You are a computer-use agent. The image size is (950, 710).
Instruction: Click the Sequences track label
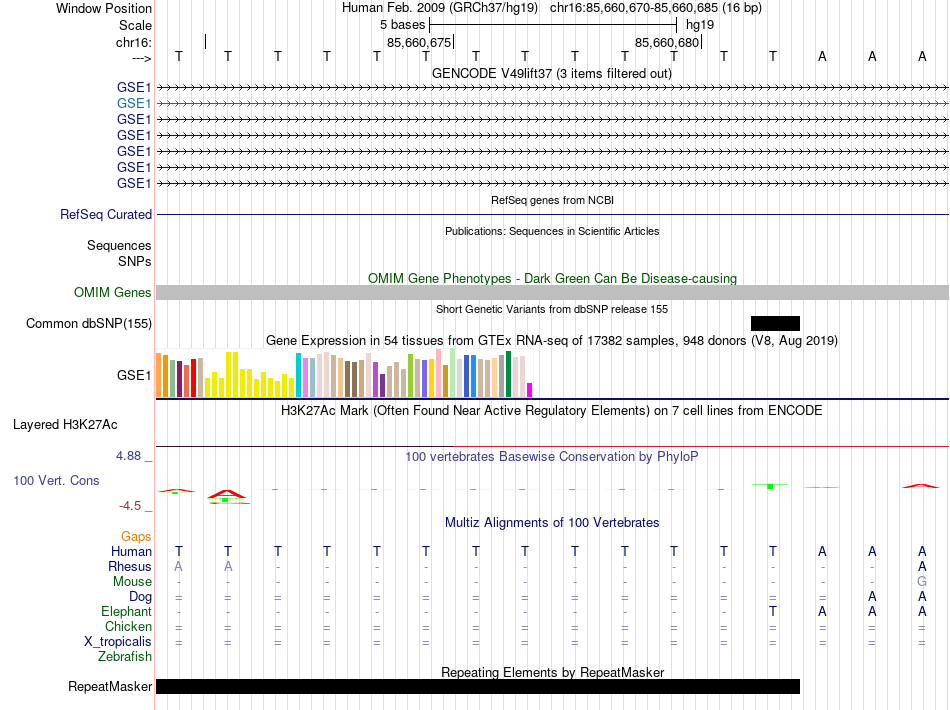click(x=119, y=245)
